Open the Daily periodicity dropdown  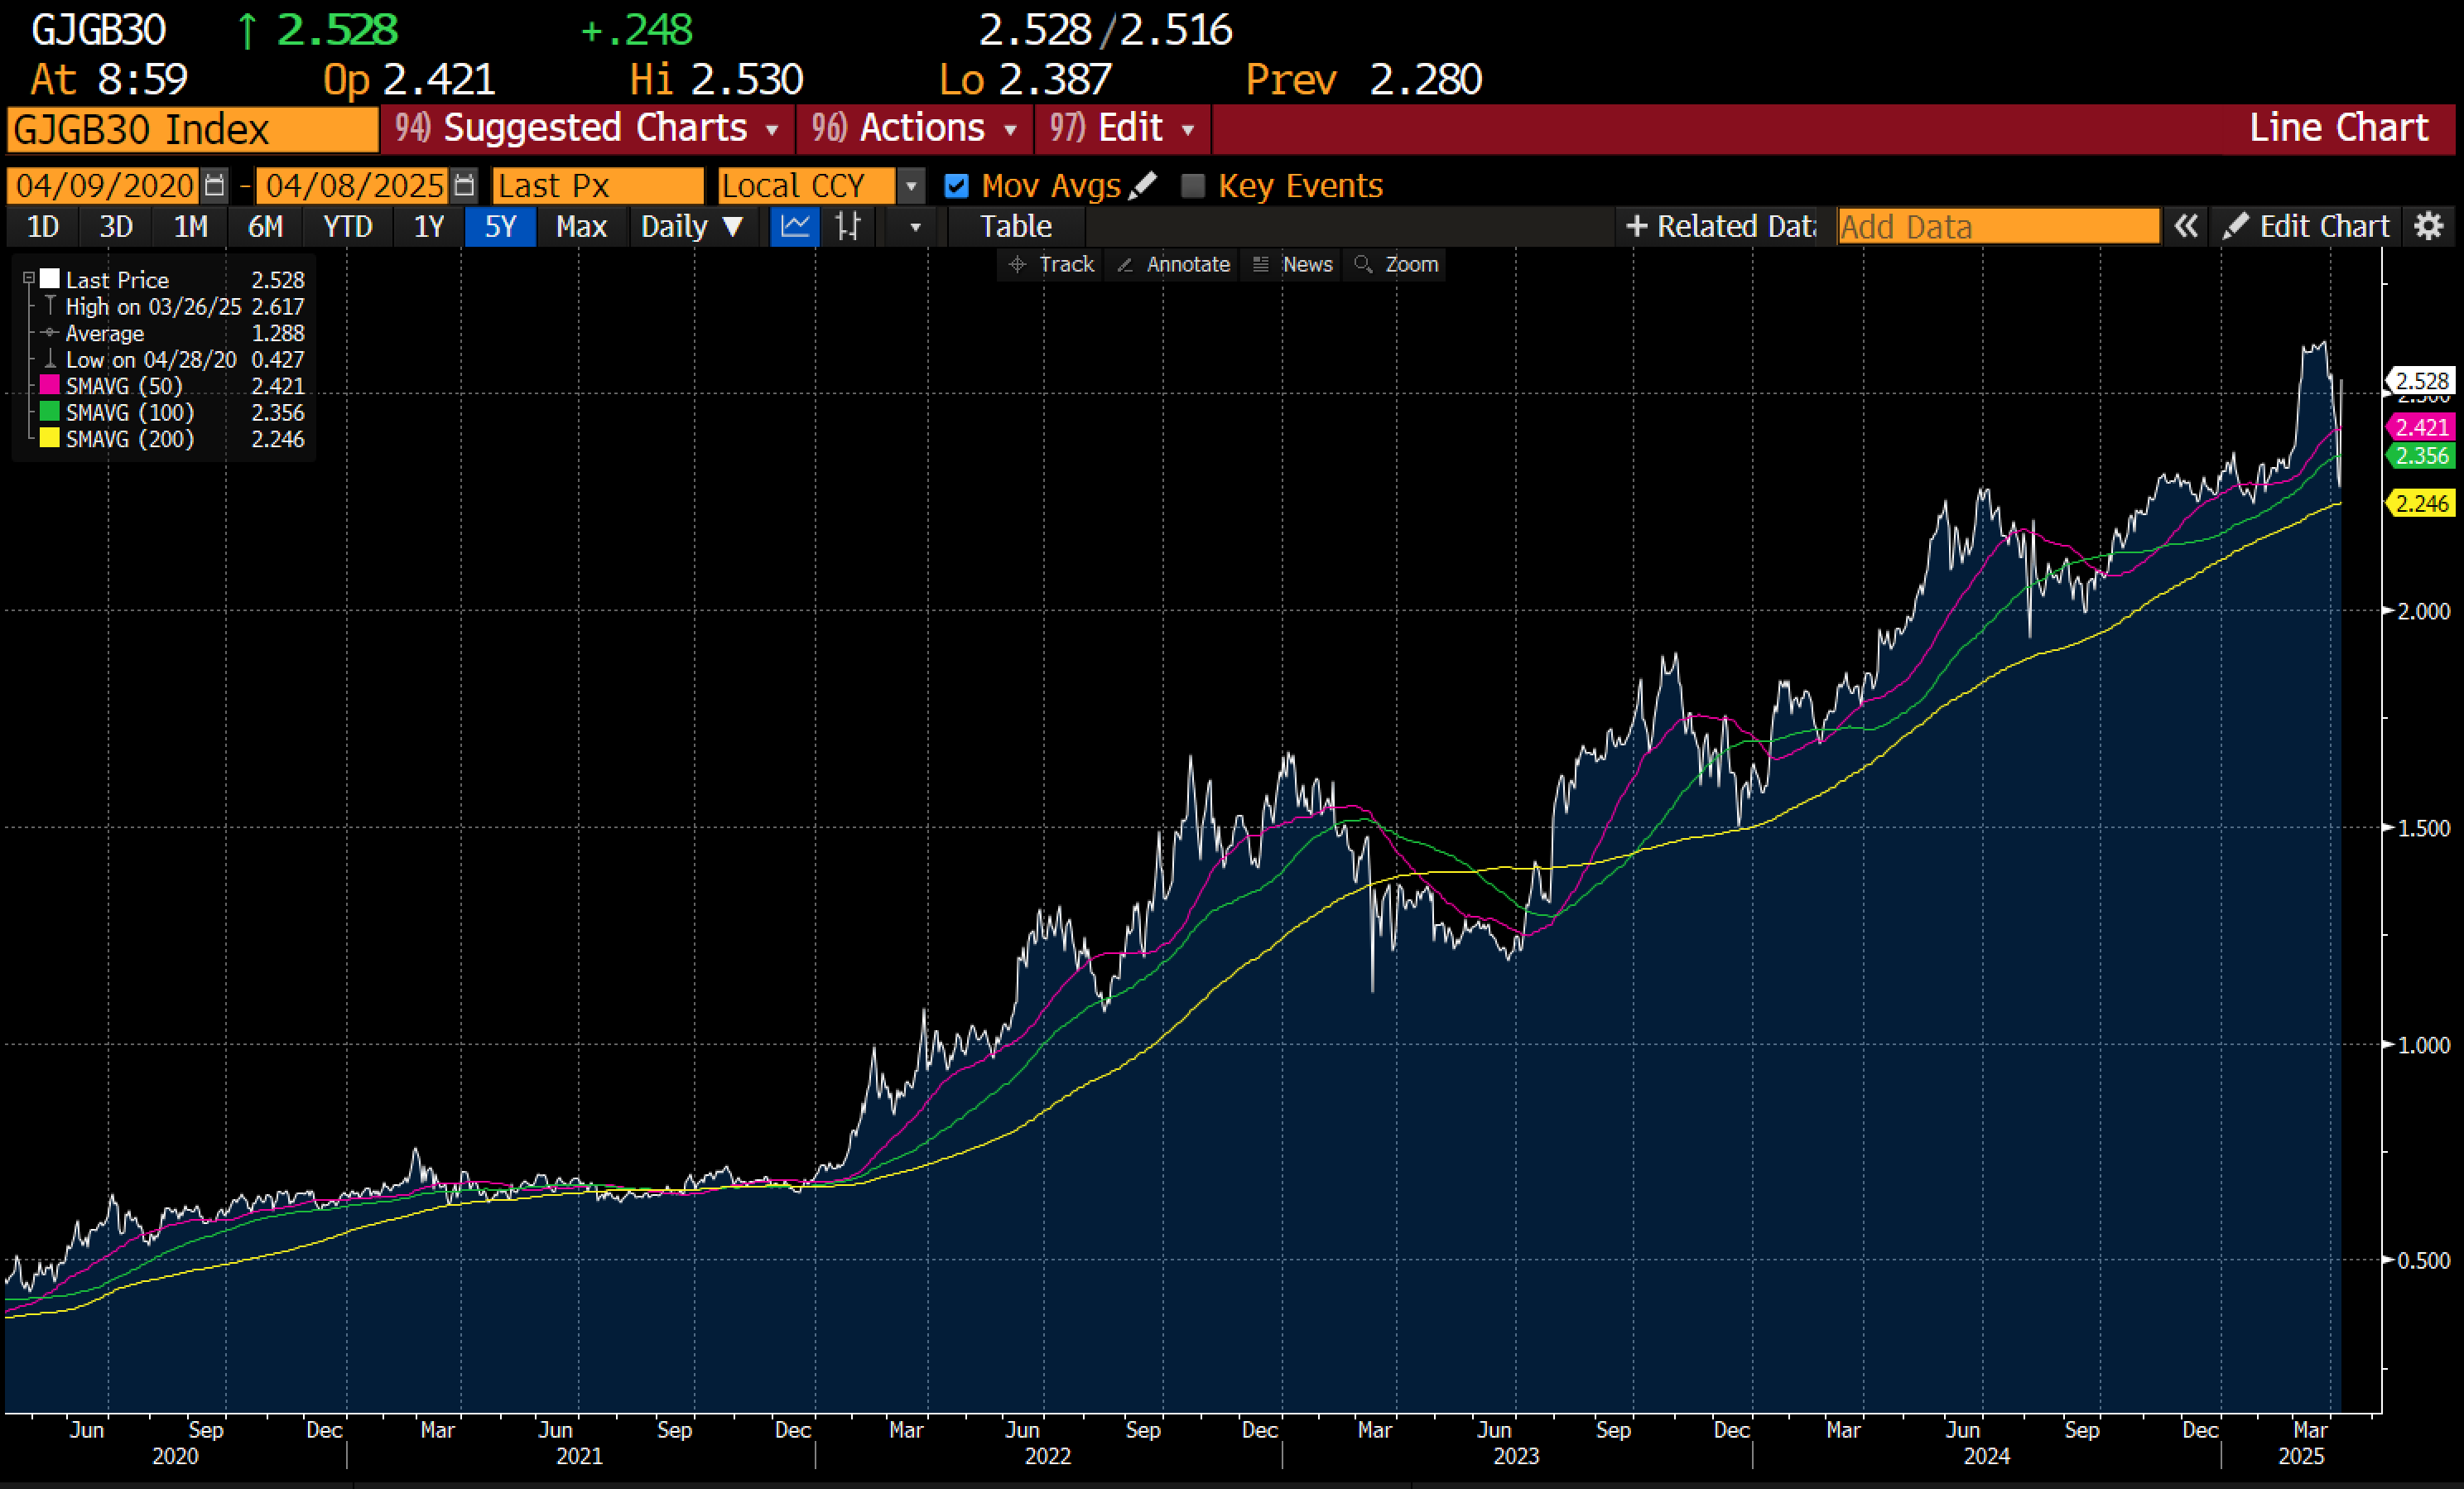click(x=692, y=226)
